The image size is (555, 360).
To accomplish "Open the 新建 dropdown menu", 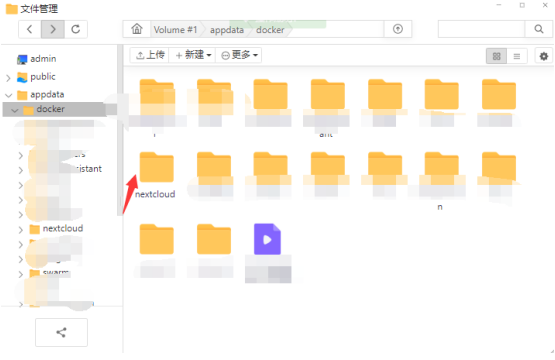I will (193, 55).
